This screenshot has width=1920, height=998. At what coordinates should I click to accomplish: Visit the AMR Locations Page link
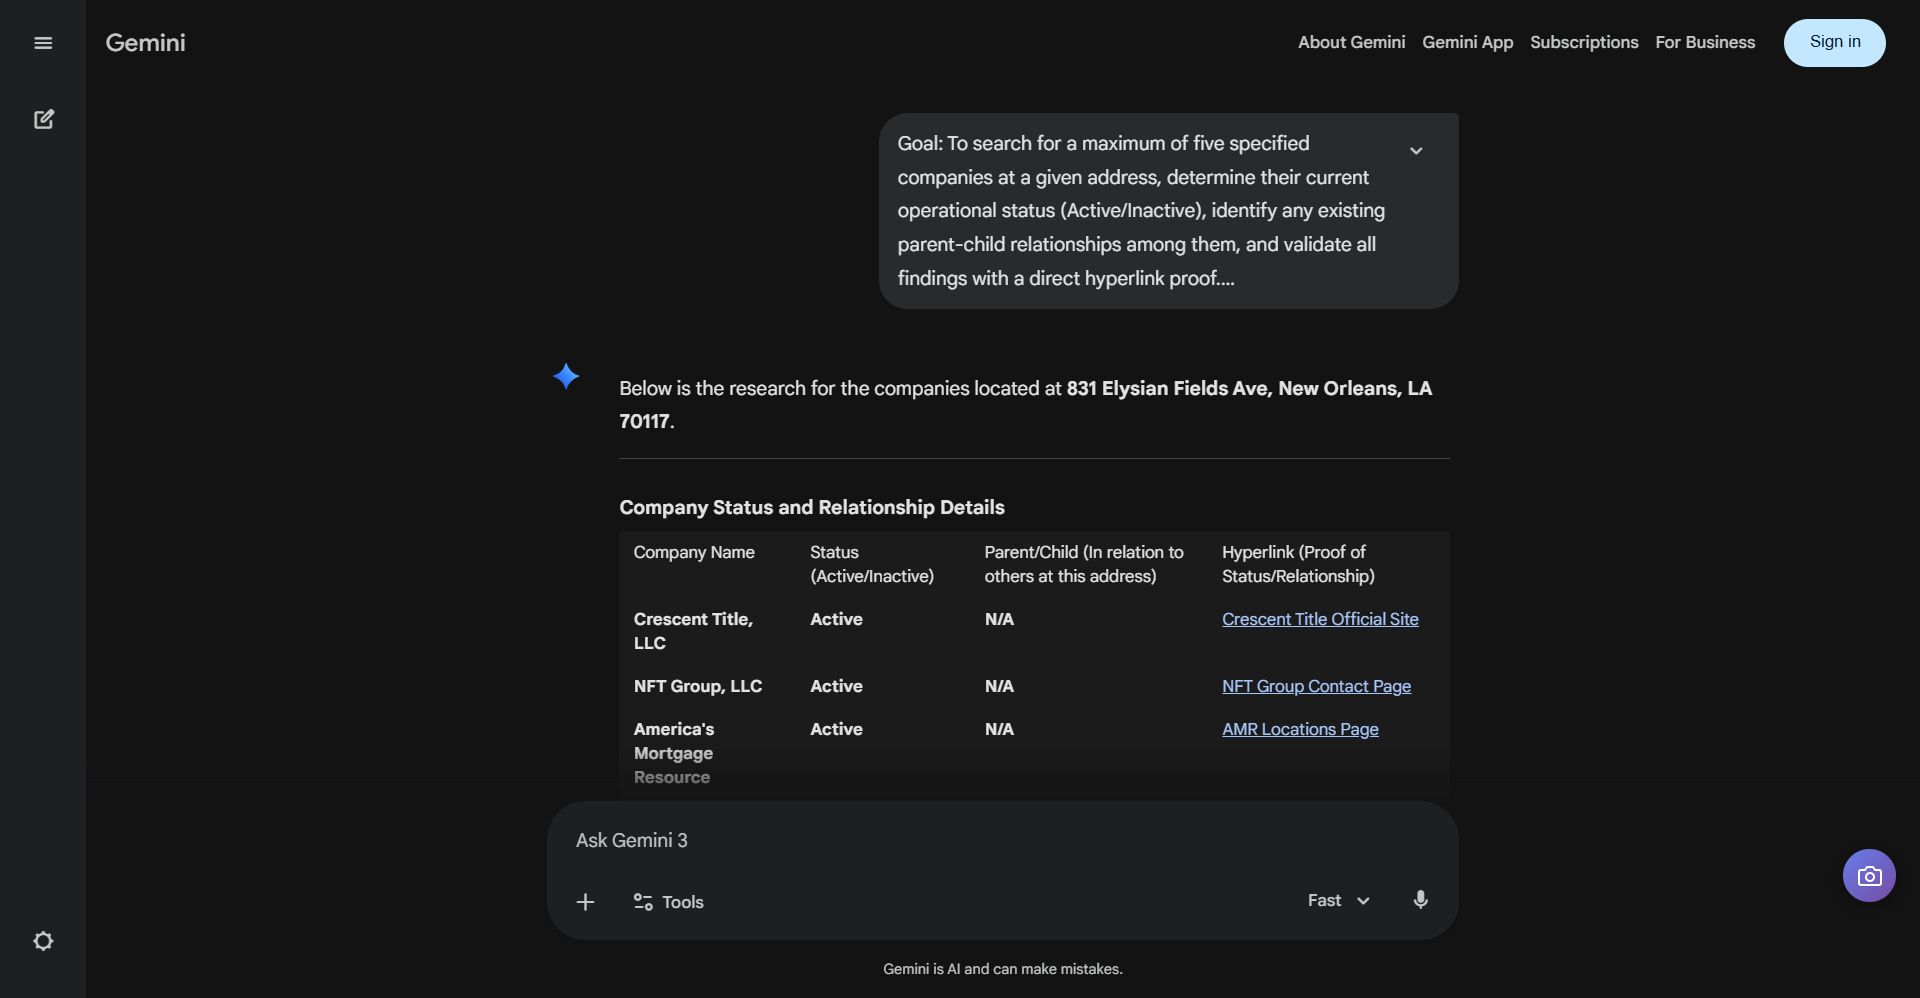click(x=1300, y=729)
